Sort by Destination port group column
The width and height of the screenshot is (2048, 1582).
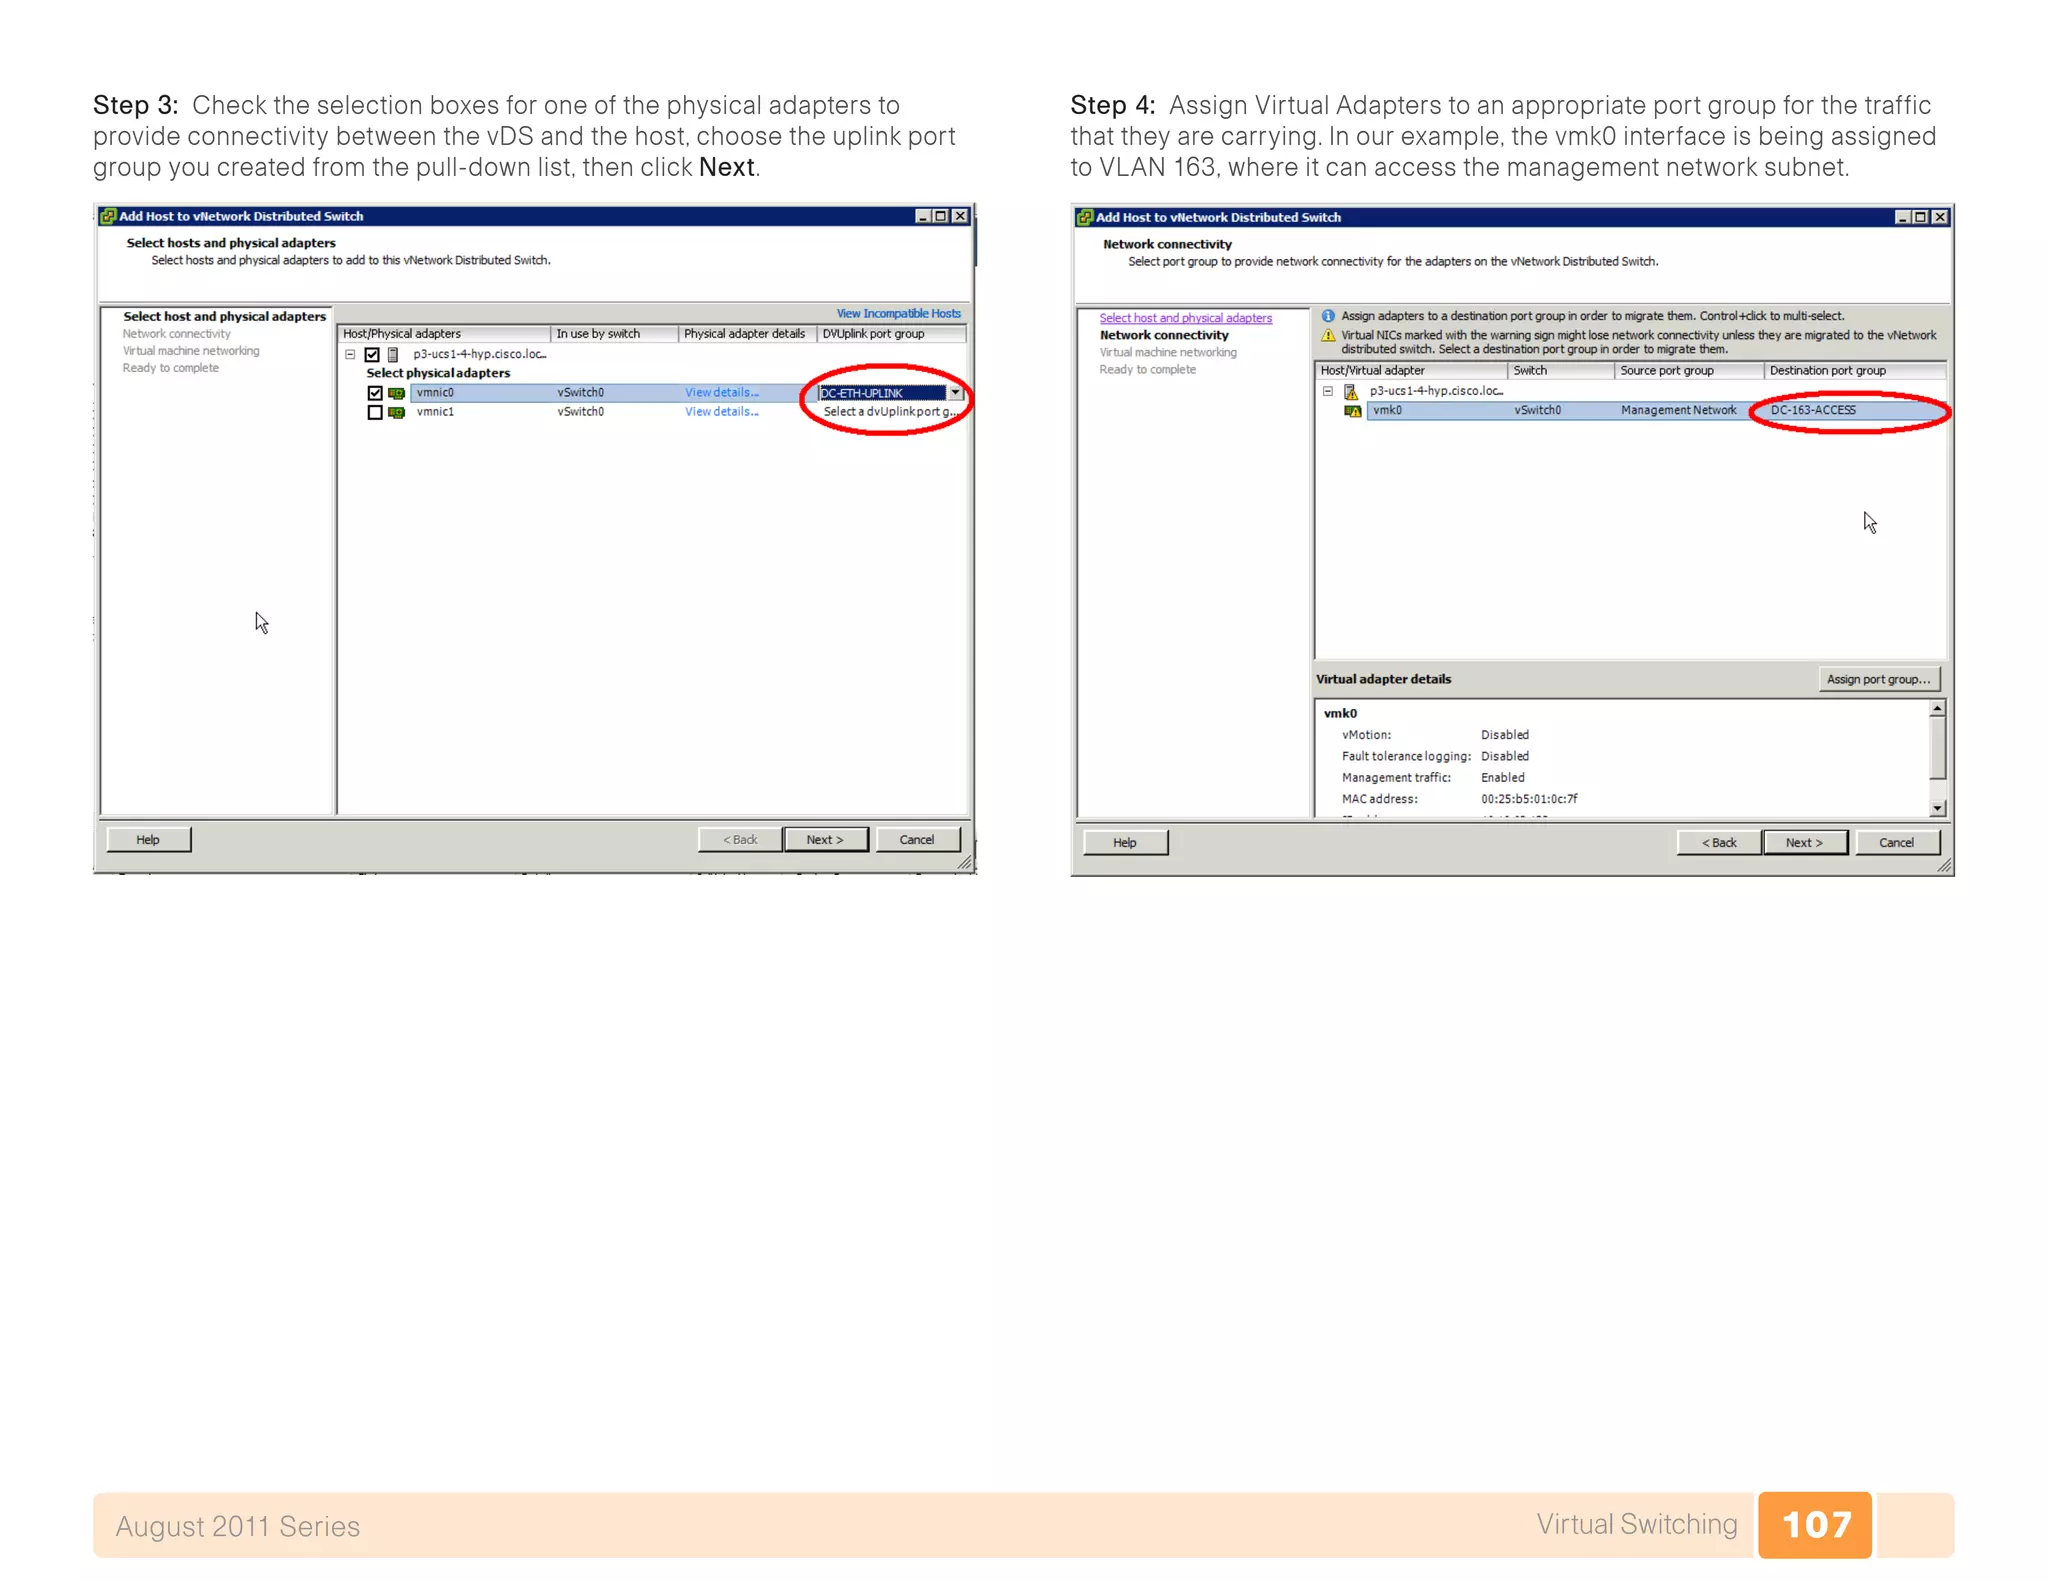point(1855,371)
